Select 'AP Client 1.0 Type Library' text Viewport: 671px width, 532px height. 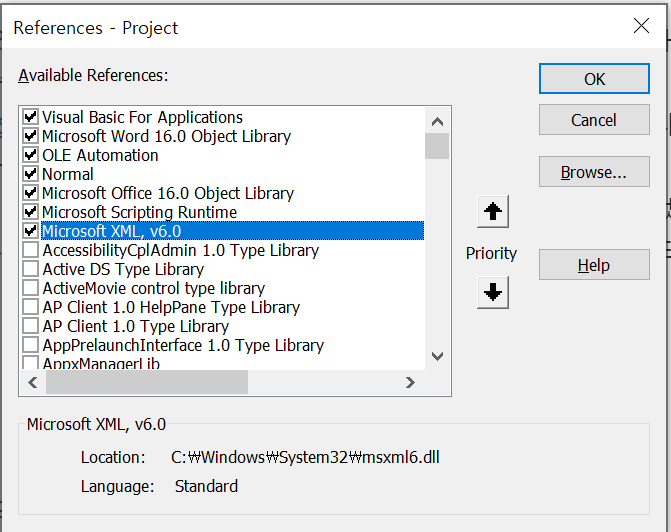tap(136, 326)
